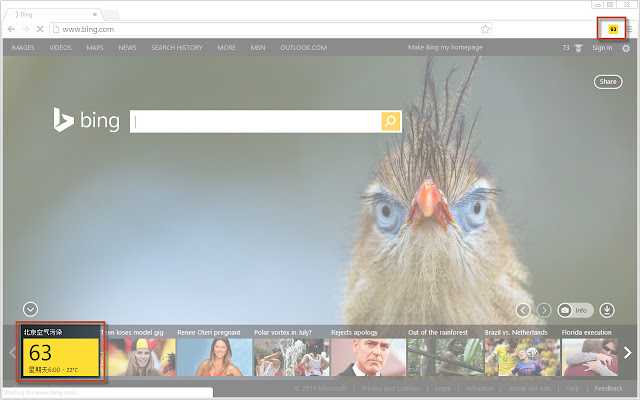The image size is (640, 400).
Task: Open the Legal footer link
Action: coord(442,389)
